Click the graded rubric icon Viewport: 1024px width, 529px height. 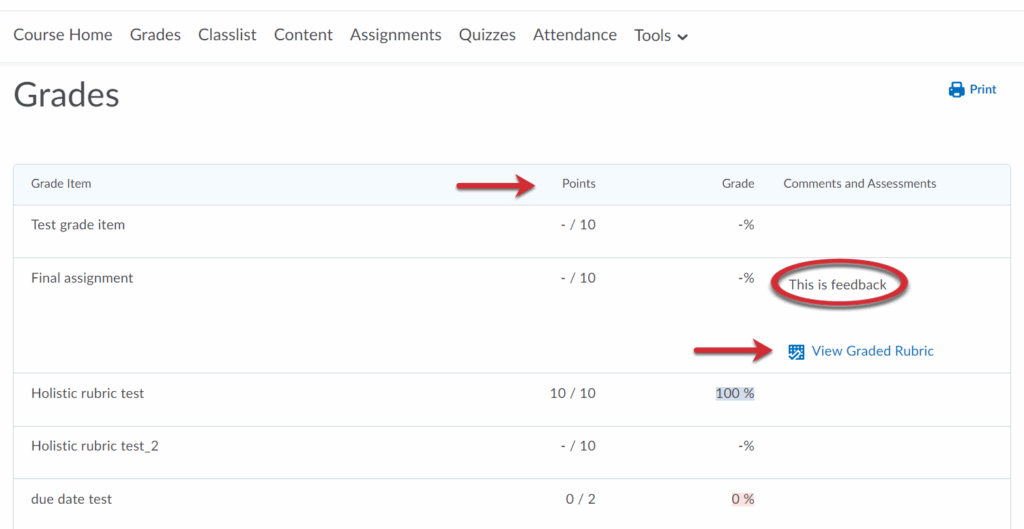pyautogui.click(x=796, y=351)
